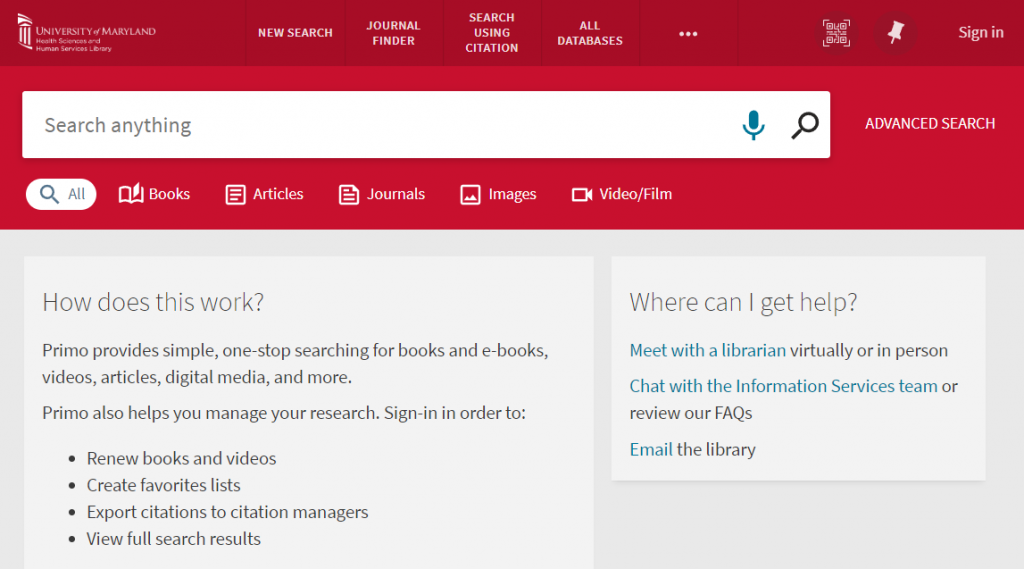Viewport: 1024px width, 569px height.
Task: Start voice search with microphone icon
Action: (x=753, y=125)
